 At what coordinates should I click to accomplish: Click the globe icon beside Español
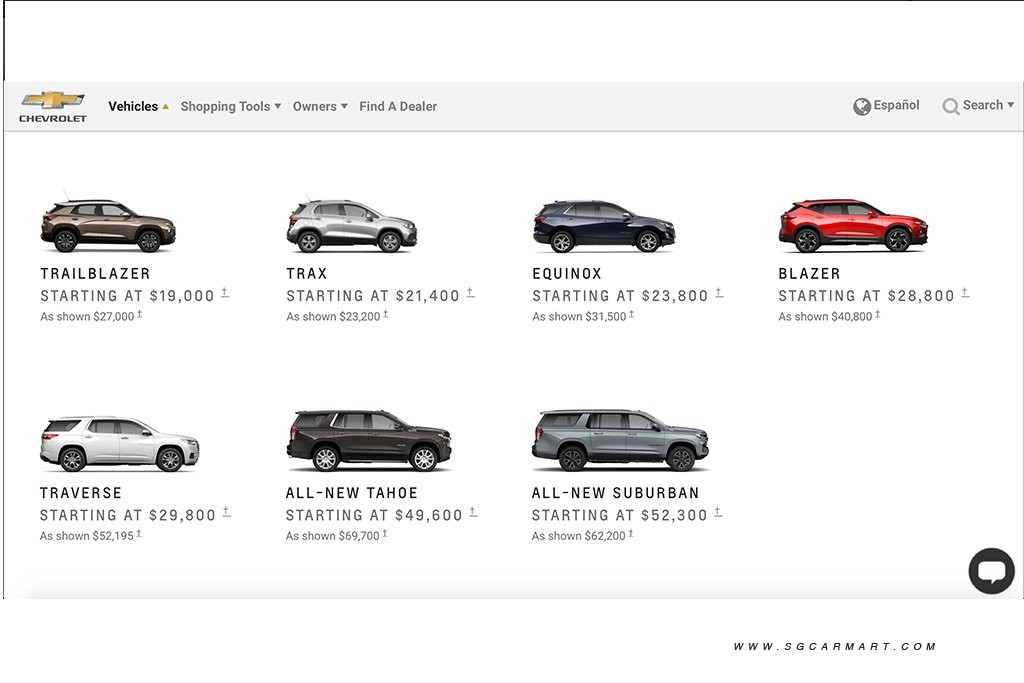click(861, 106)
